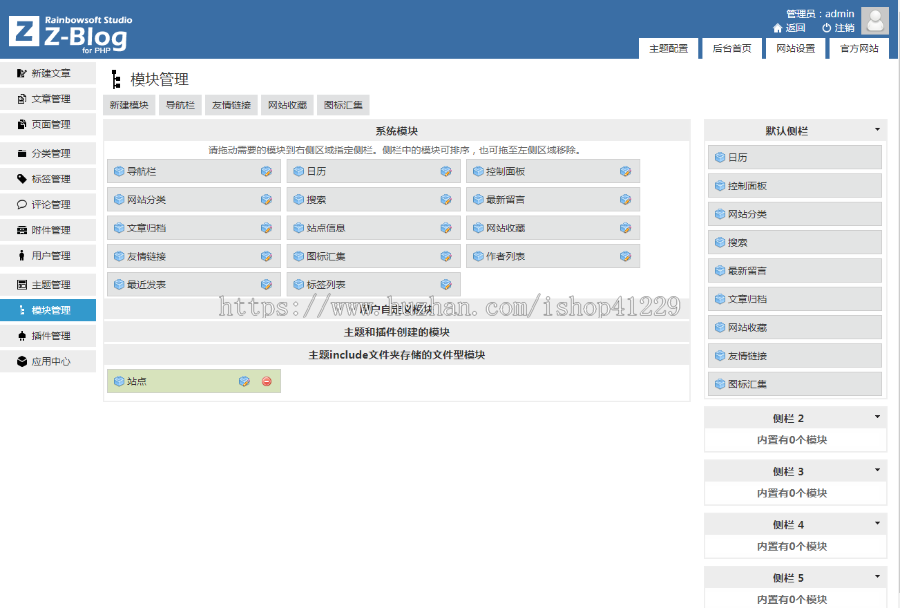The width and height of the screenshot is (900, 608).
Task: Open the 主题配置 top tab
Action: (x=668, y=48)
